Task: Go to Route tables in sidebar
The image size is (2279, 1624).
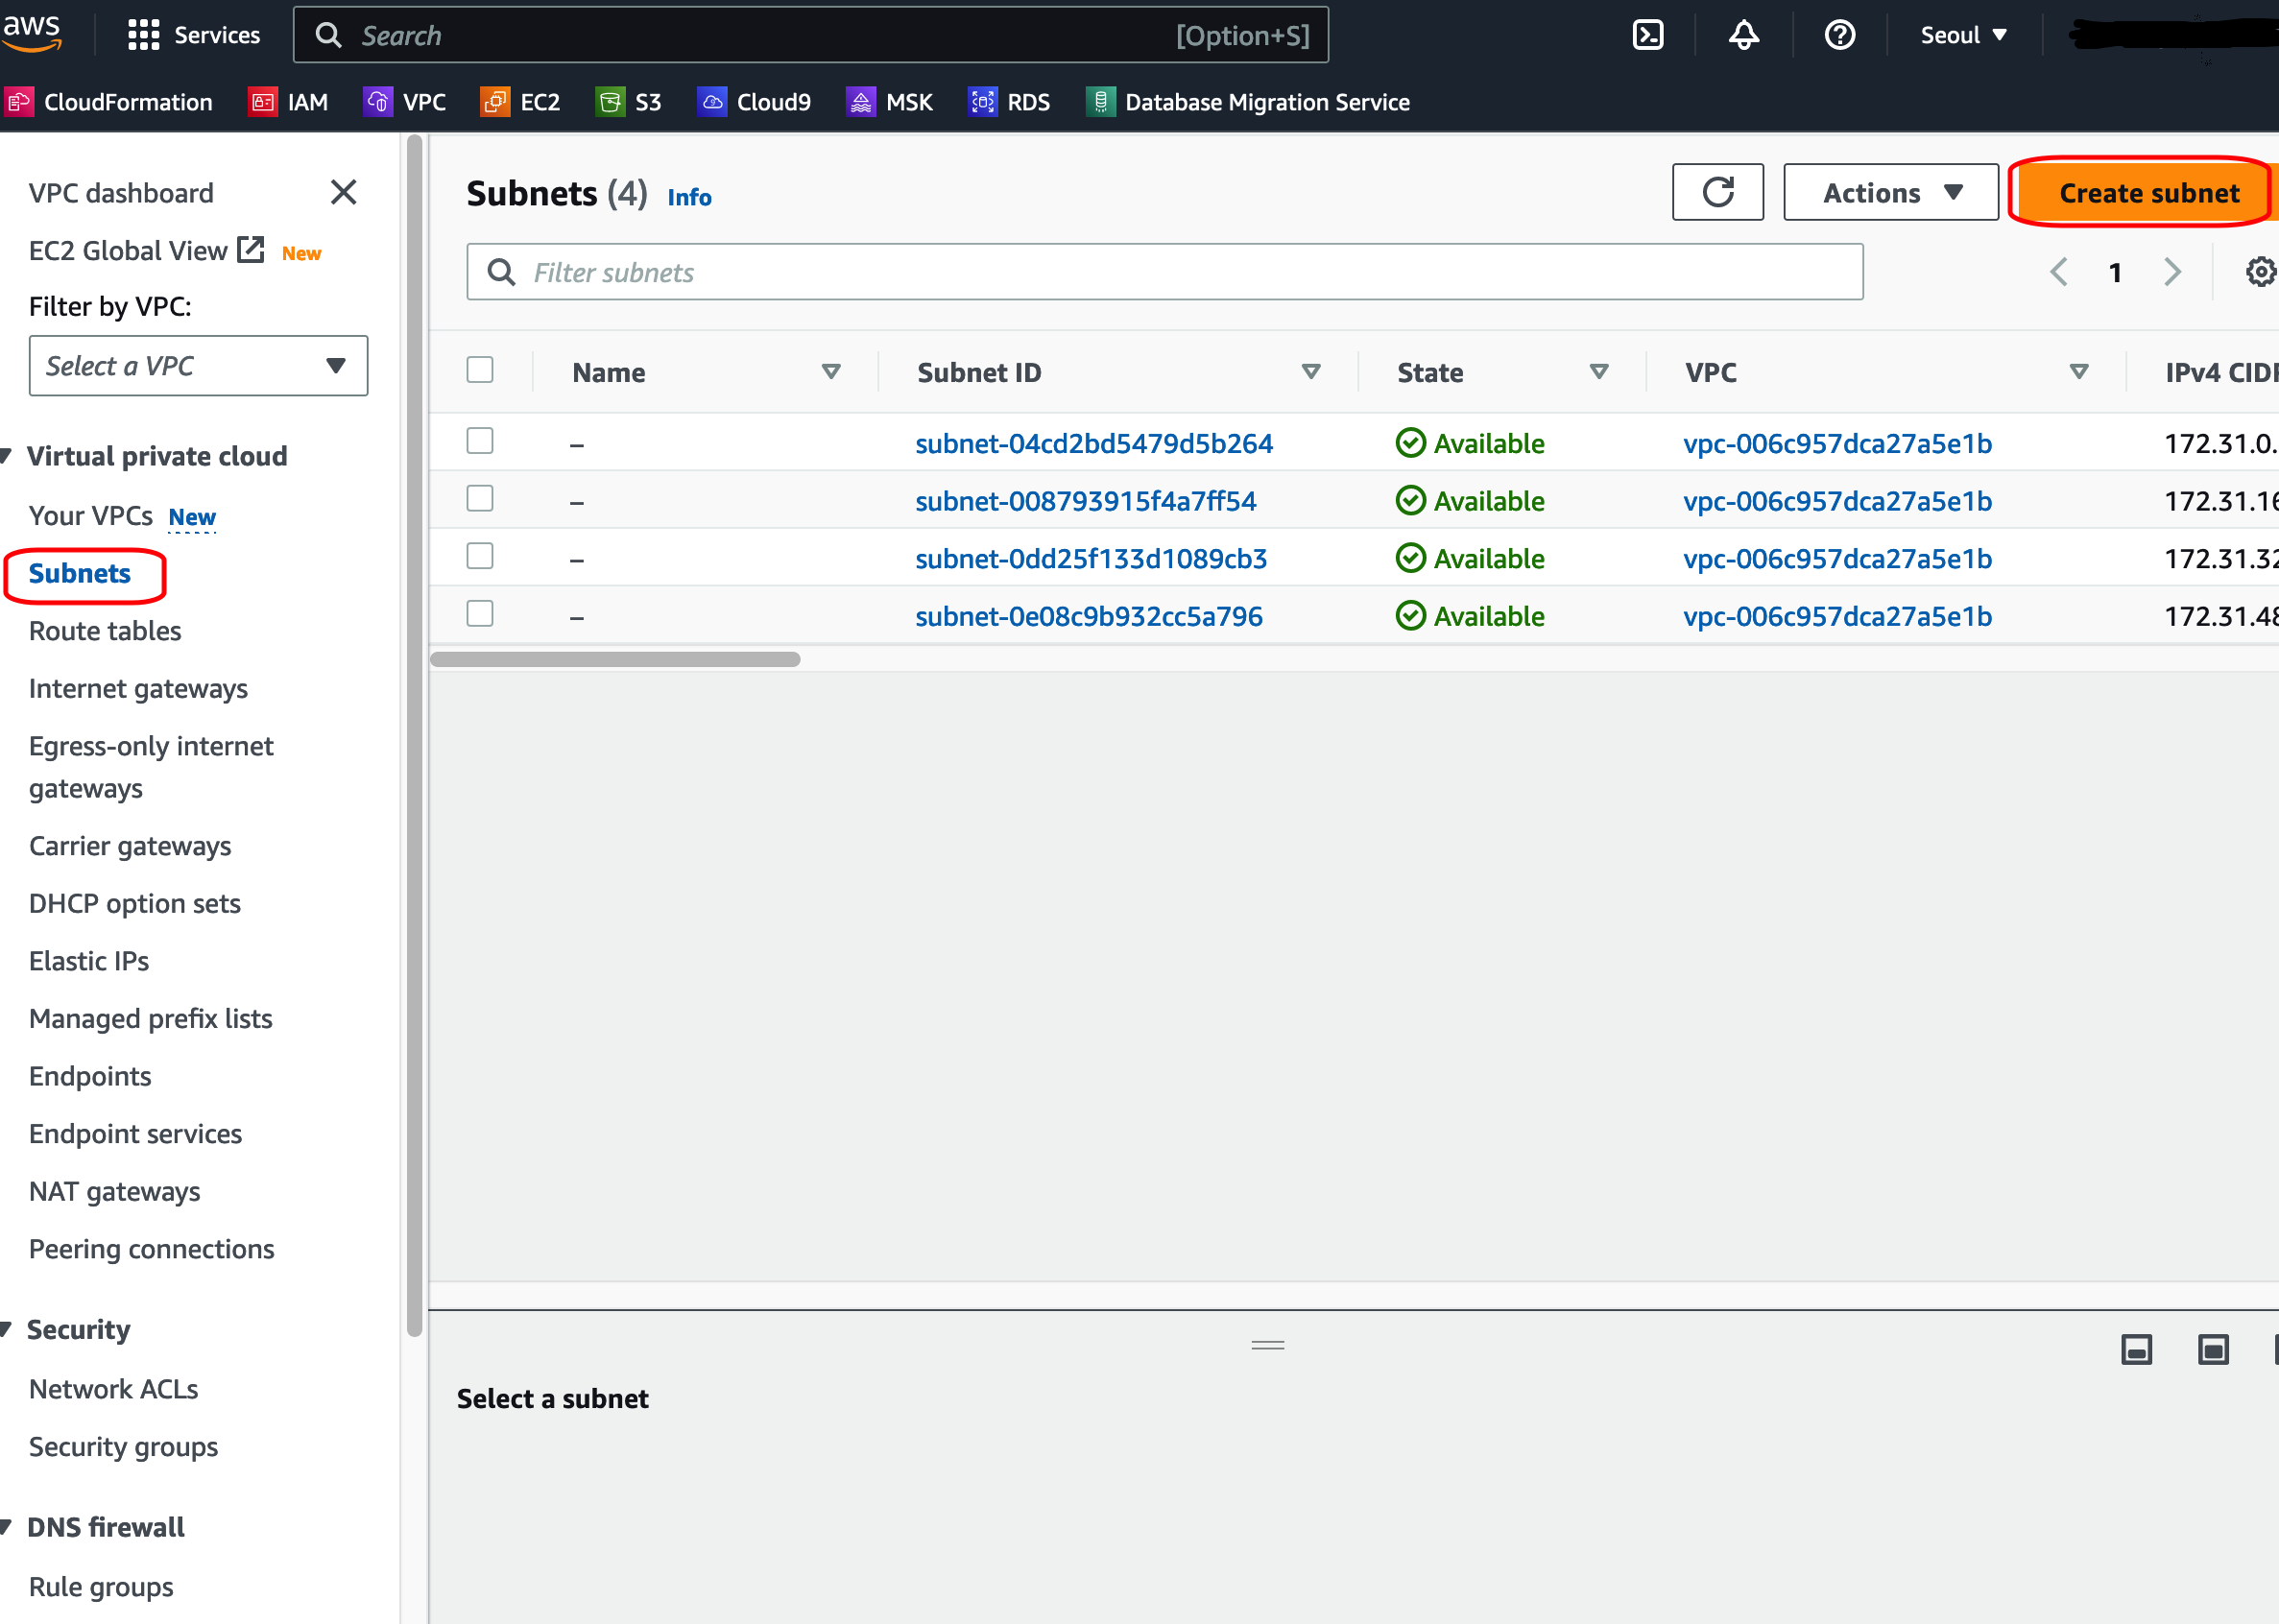Action: (105, 631)
